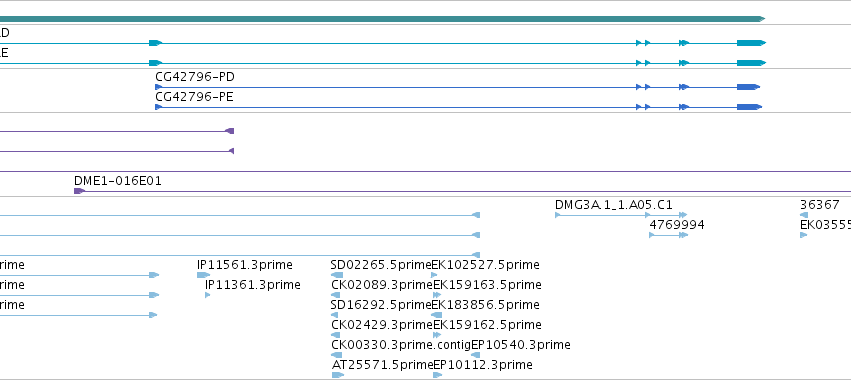Click the EP10540.3prime feature block
The image size is (851, 380).
point(475,355)
